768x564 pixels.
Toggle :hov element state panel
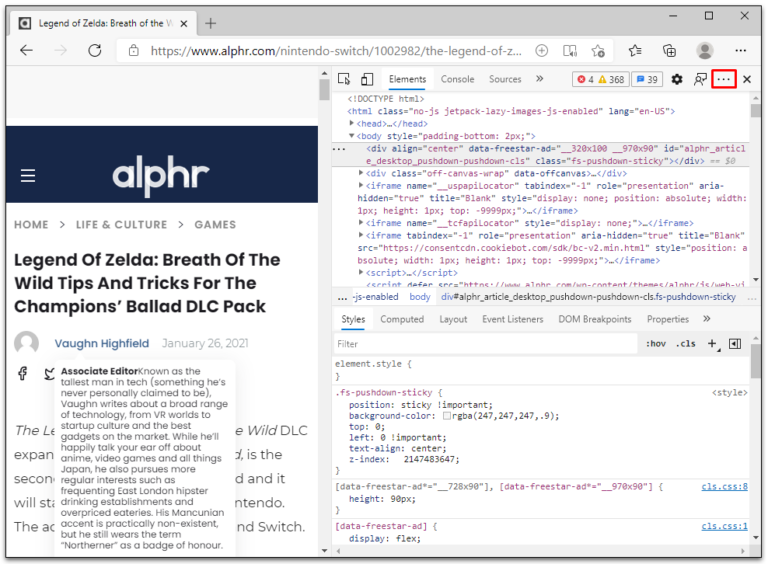656,344
